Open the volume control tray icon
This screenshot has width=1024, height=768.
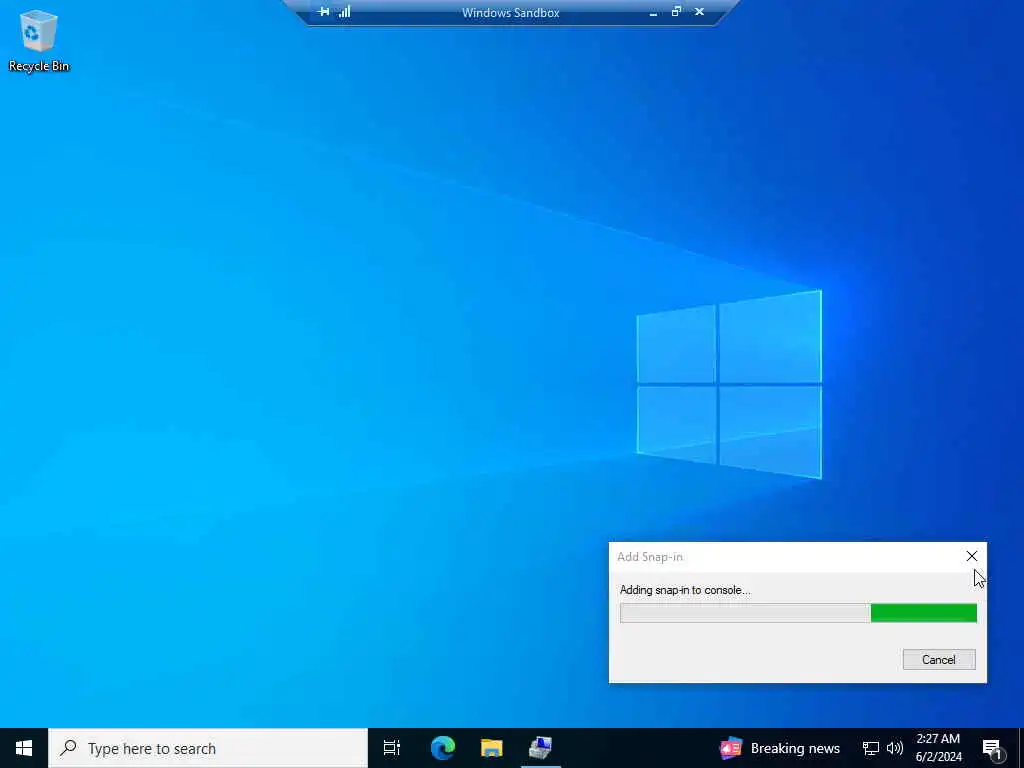(895, 748)
